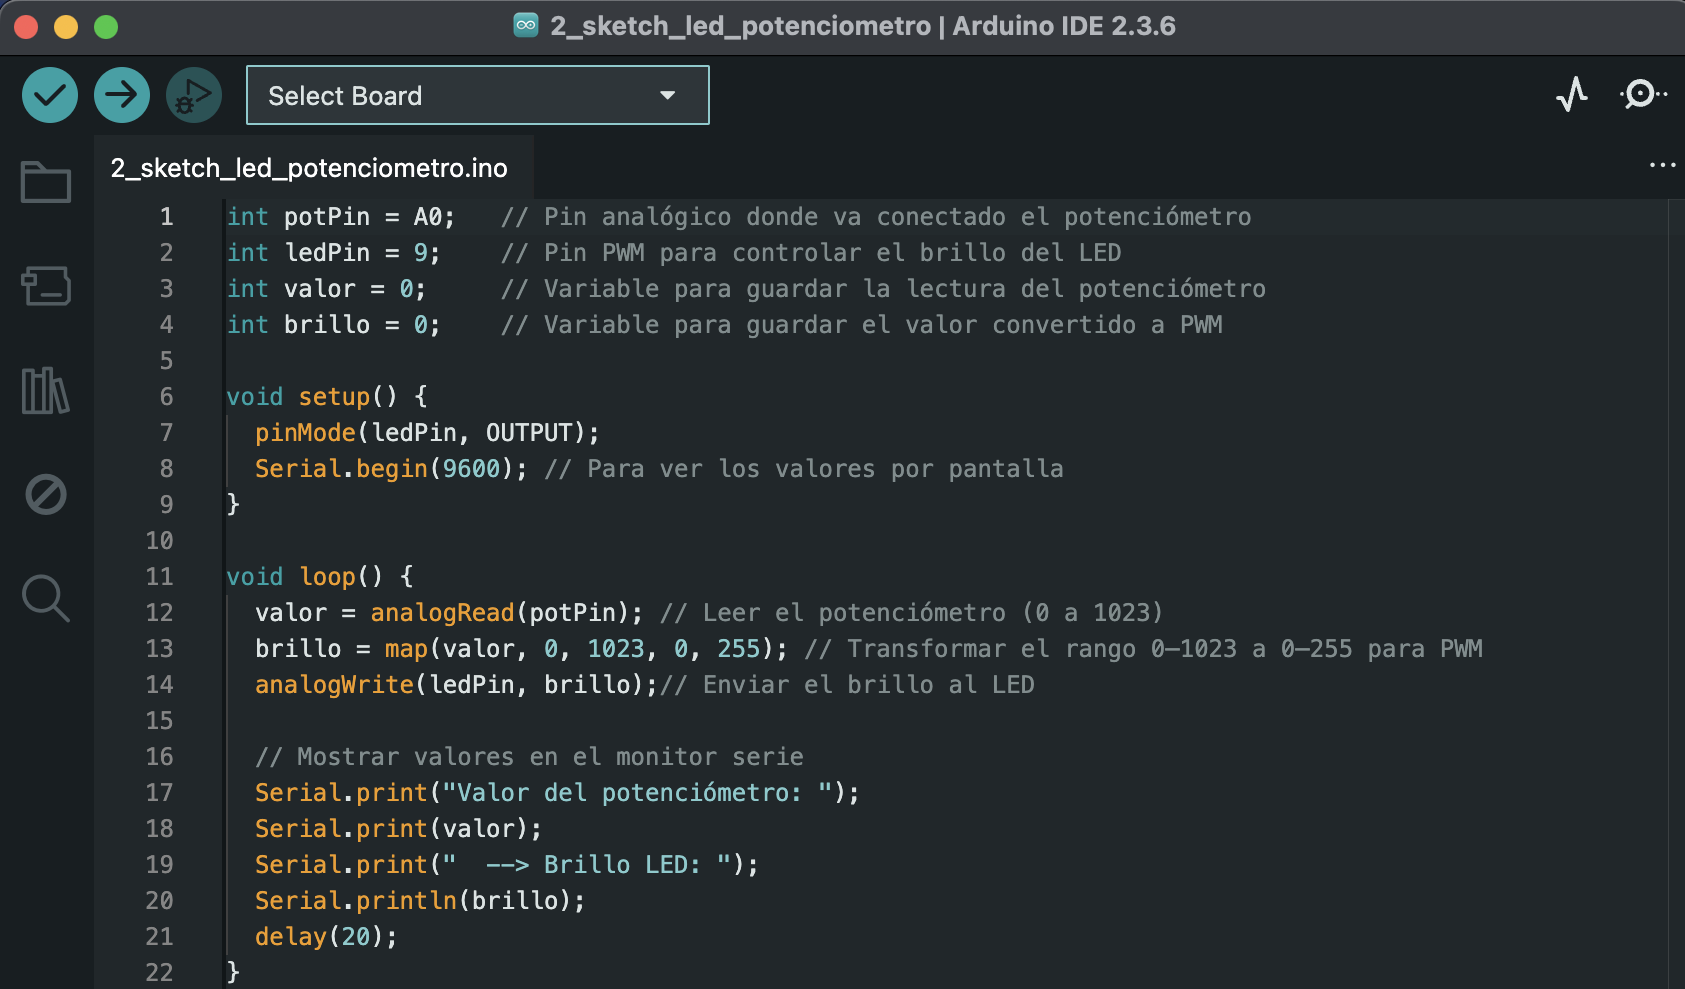Click the Verify sketch checkmark button
The width and height of the screenshot is (1685, 989).
50,96
